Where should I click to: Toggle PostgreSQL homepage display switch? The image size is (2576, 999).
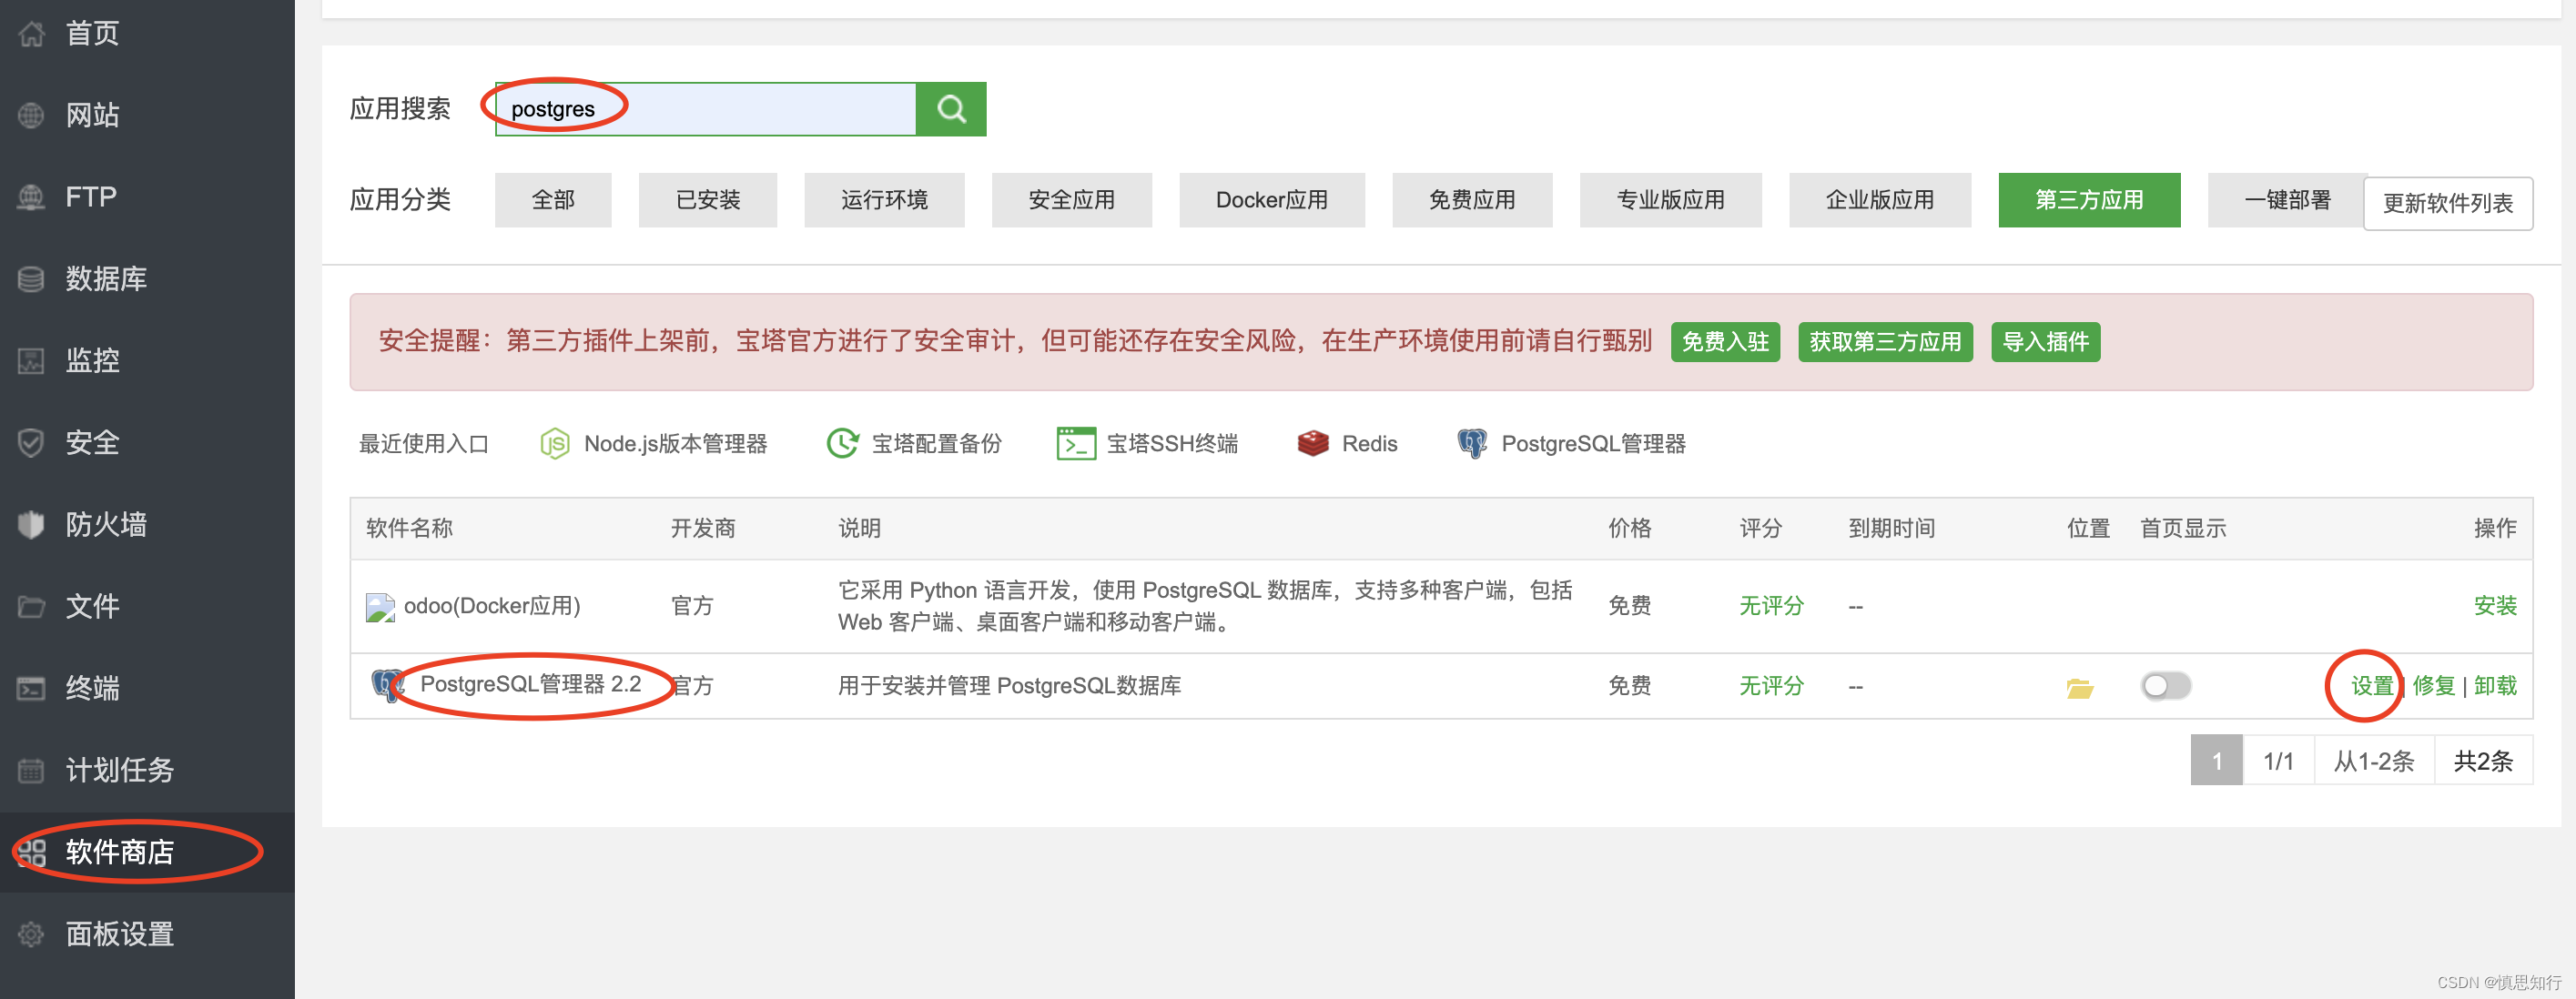click(2165, 686)
